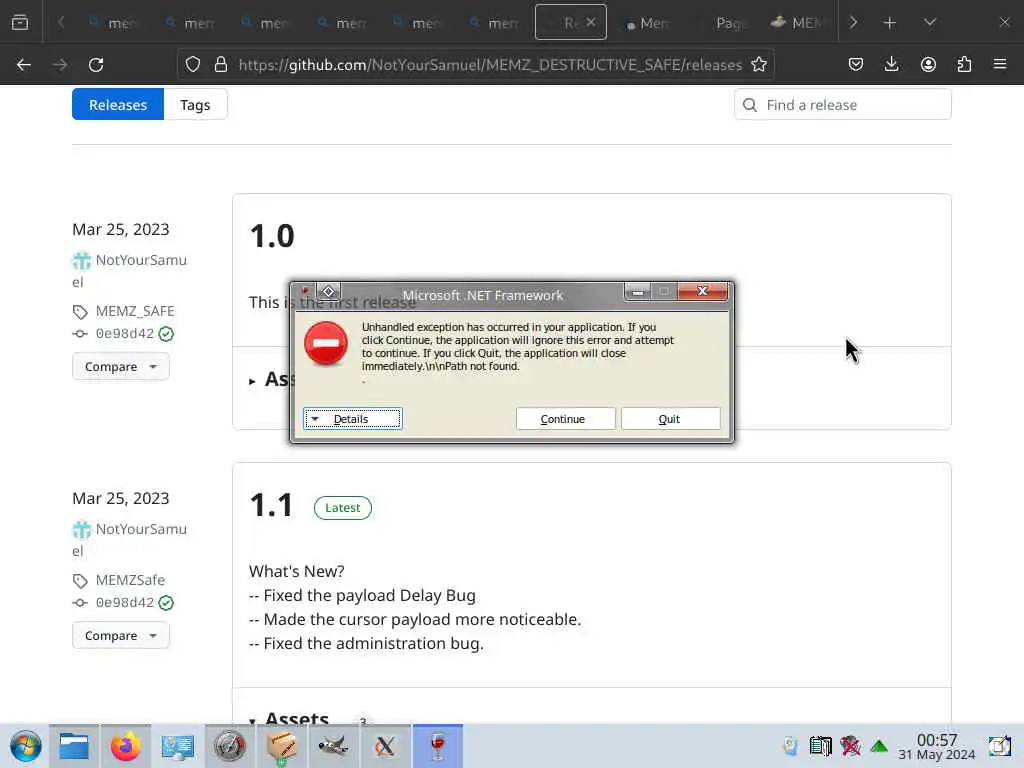The image size is (1024, 768).
Task: Click the verified checkmark beside 1.1 commit
Action: (166, 603)
